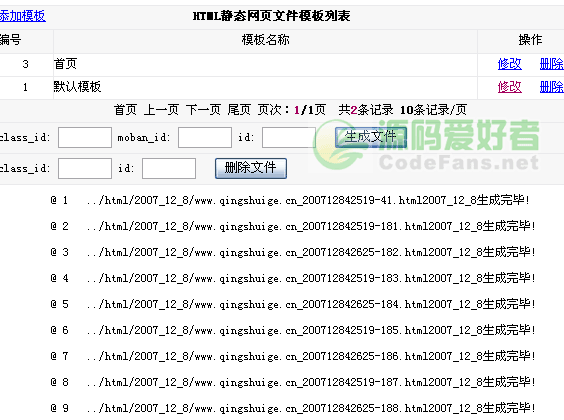Click 修改 for the 首页 template
Viewport: 564px width, 420px height.
point(509,64)
